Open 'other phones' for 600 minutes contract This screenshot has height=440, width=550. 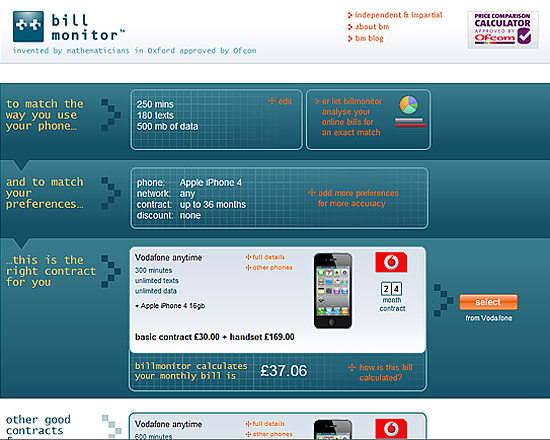[x=269, y=434]
